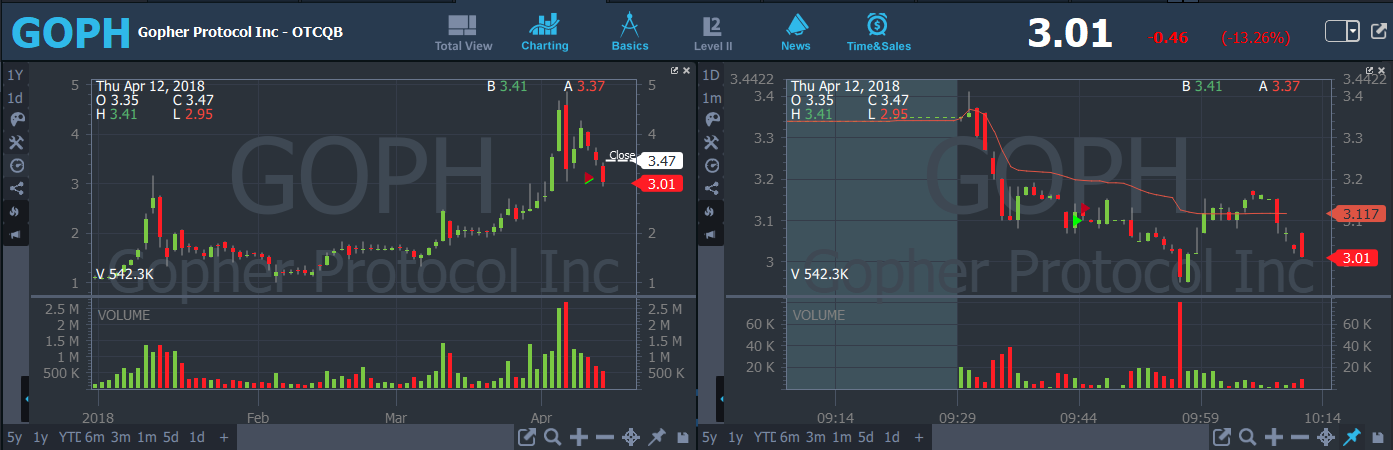
Task: Click the GOPH ticker symbol
Action: [x=70, y=33]
